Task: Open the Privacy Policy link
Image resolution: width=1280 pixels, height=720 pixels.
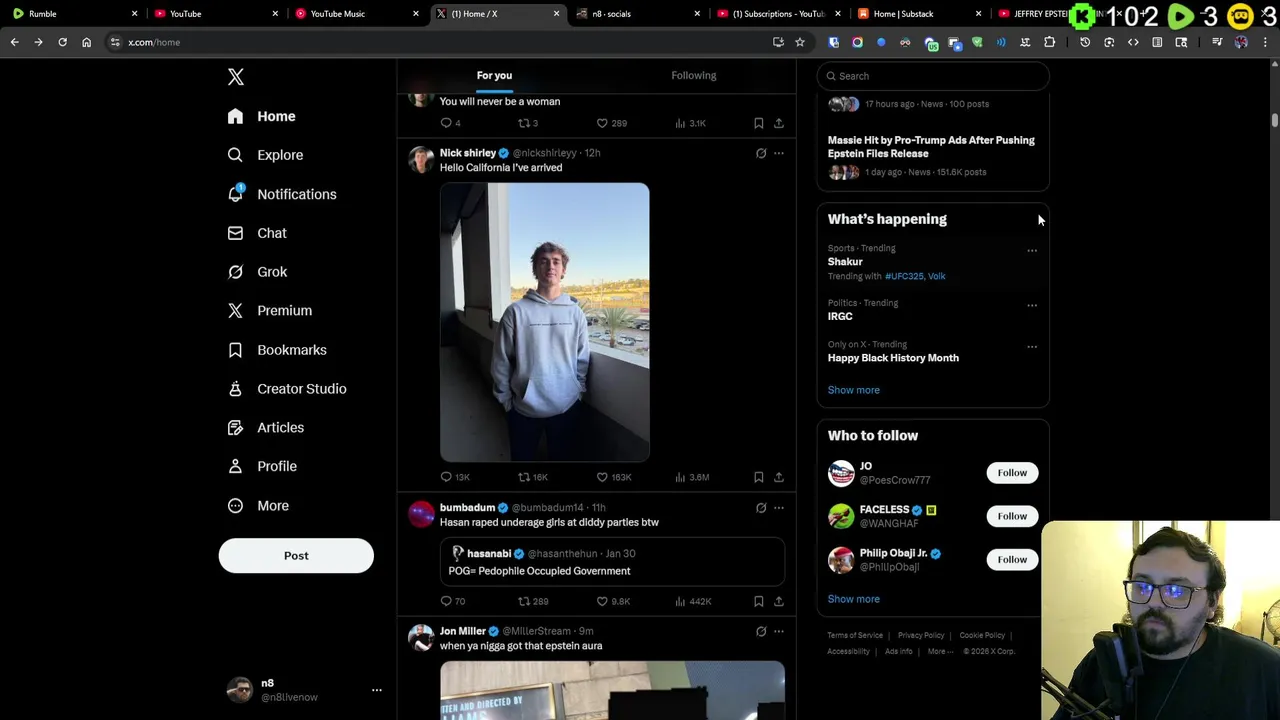Action: (x=921, y=636)
